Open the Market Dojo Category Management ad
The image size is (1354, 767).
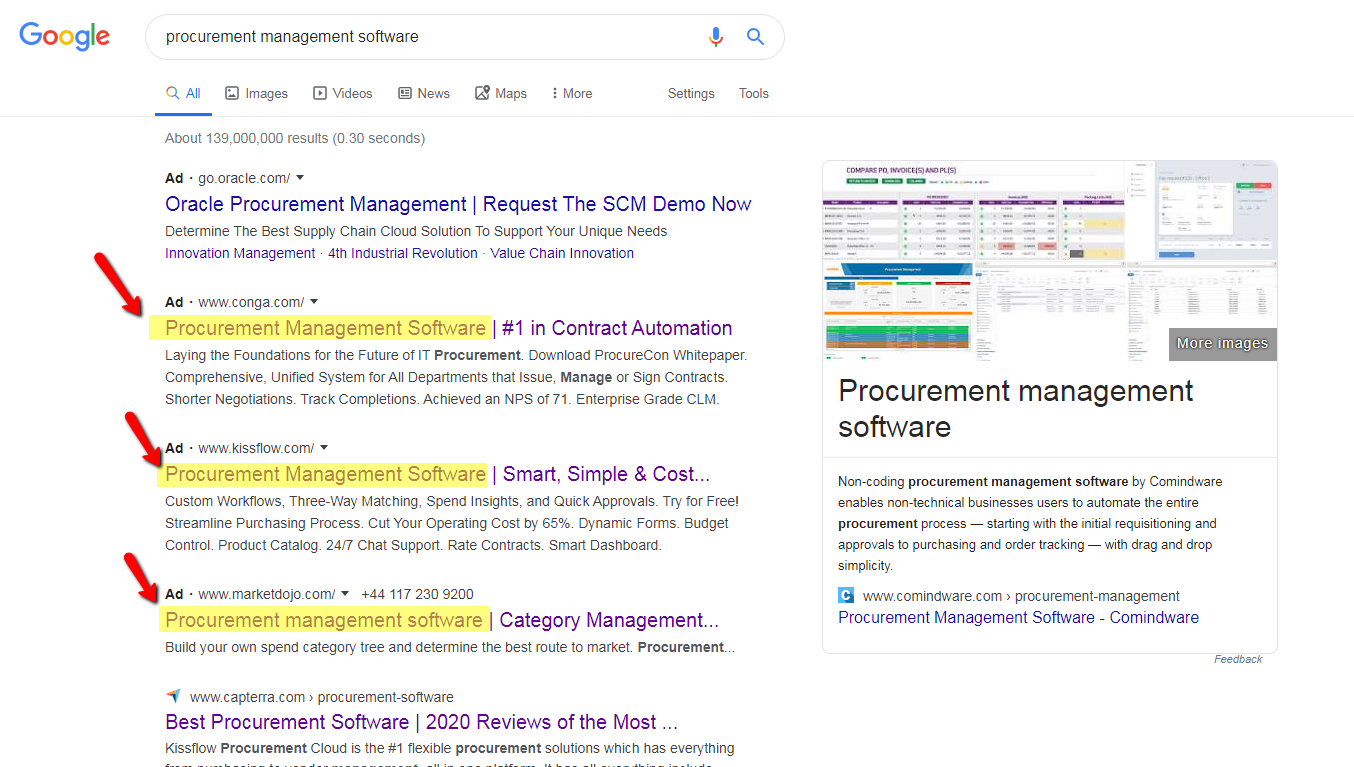441,620
